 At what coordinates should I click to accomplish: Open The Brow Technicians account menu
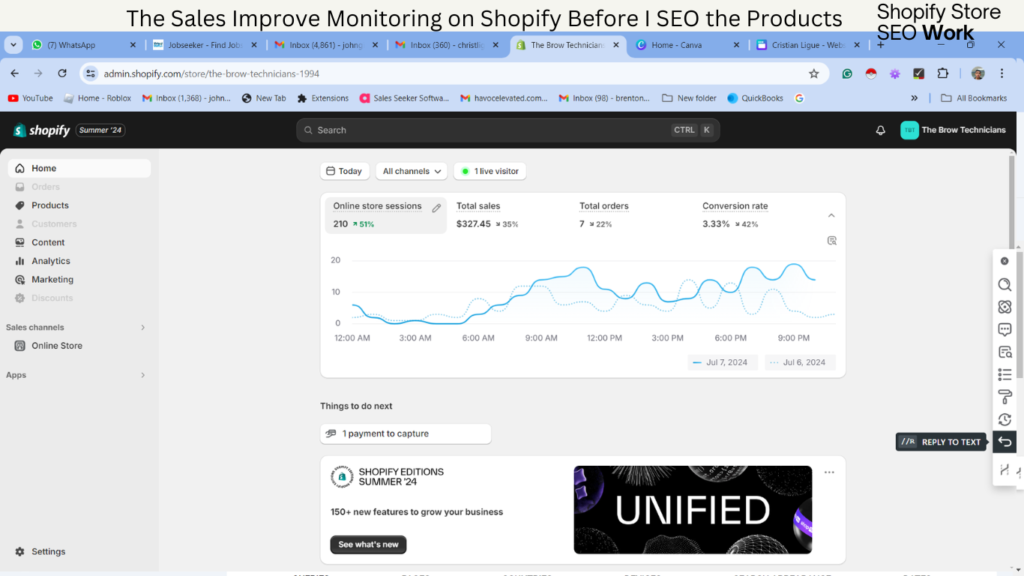(x=953, y=130)
